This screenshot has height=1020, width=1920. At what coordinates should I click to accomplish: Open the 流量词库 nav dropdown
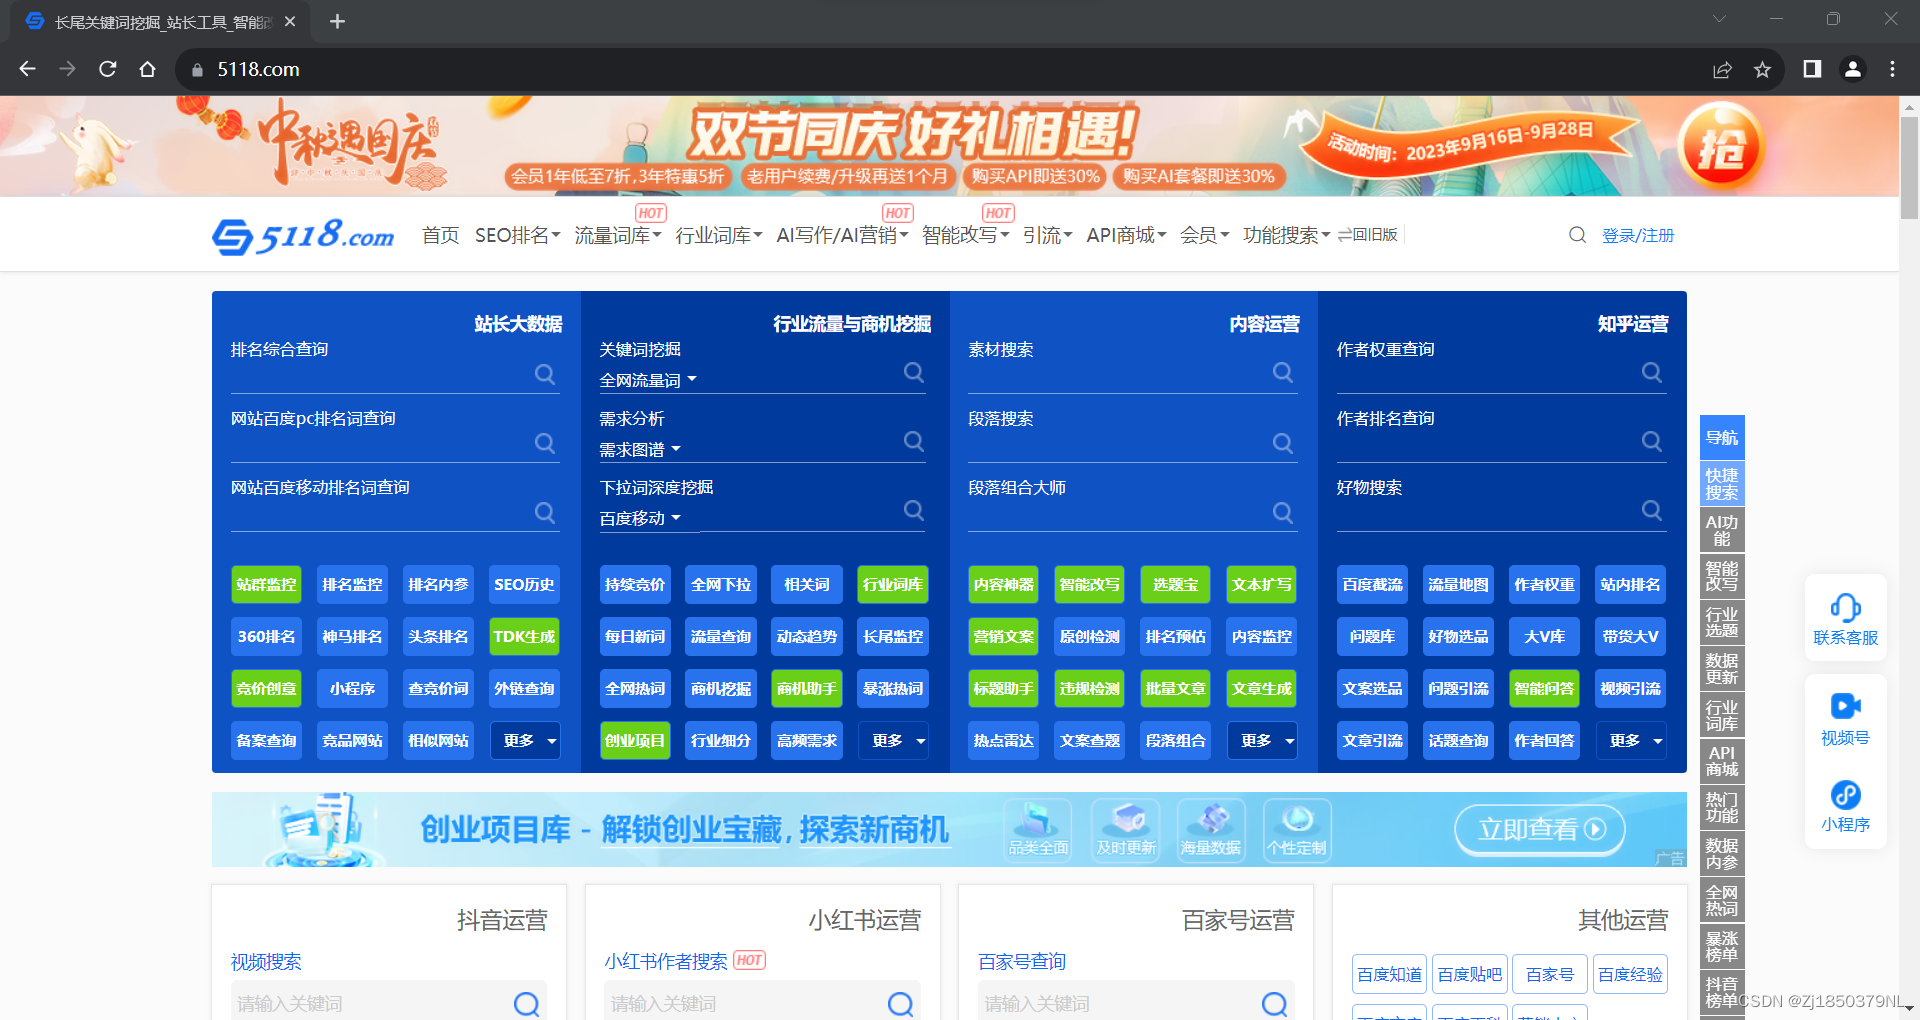[x=618, y=235]
